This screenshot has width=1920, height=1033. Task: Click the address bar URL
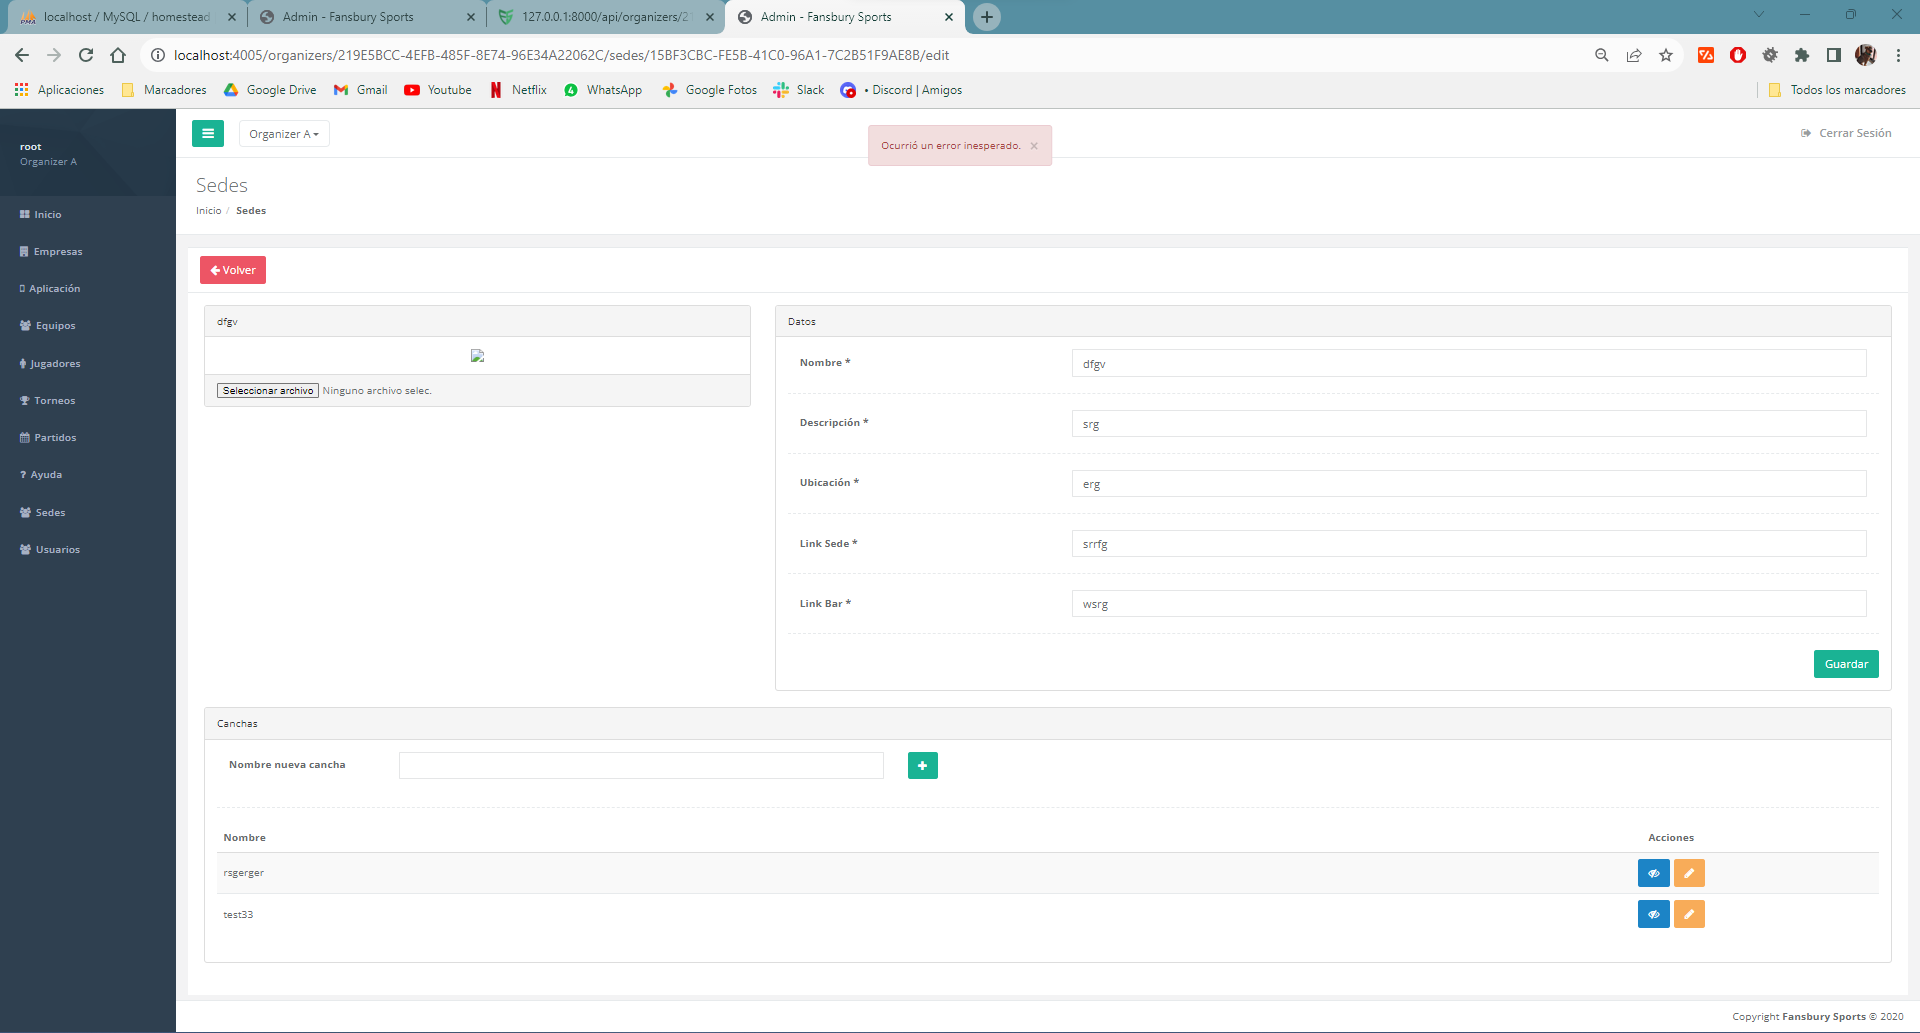pos(561,55)
